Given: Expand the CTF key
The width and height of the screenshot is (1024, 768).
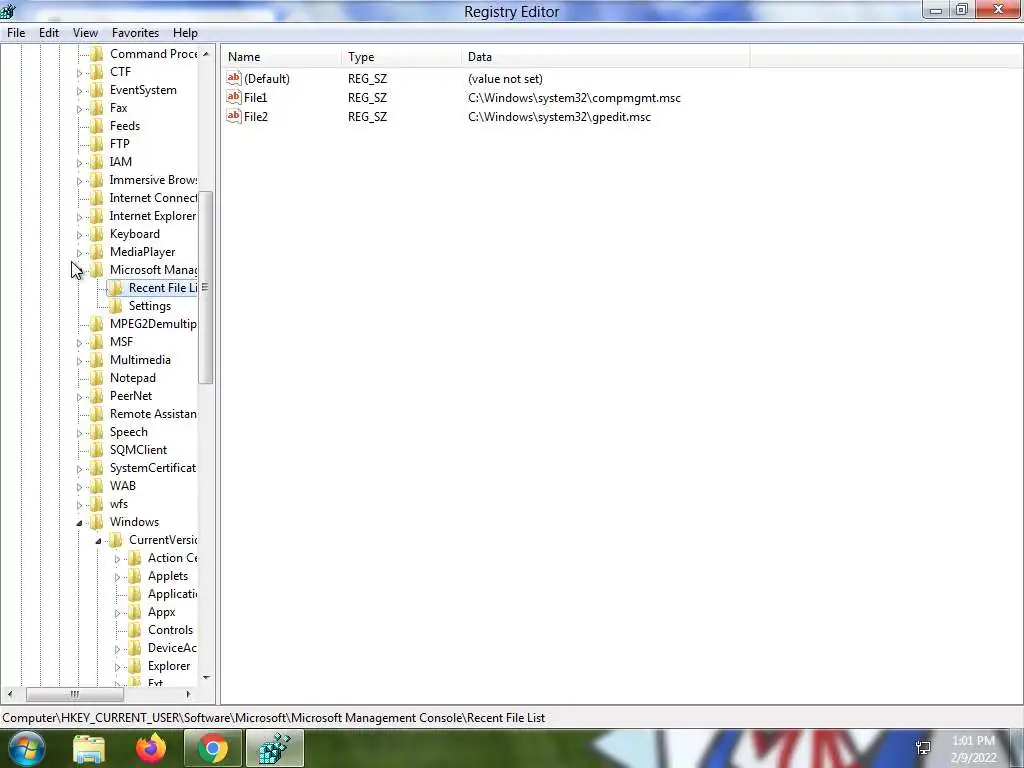Looking at the screenshot, I should (79, 72).
